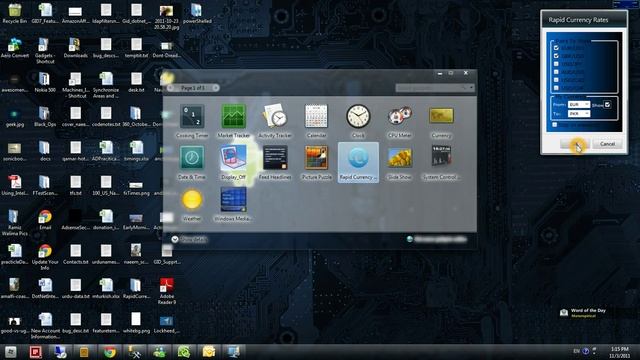640x360 pixels.
Task: Select the Picture Puzzle gadget
Action: [x=316, y=163]
